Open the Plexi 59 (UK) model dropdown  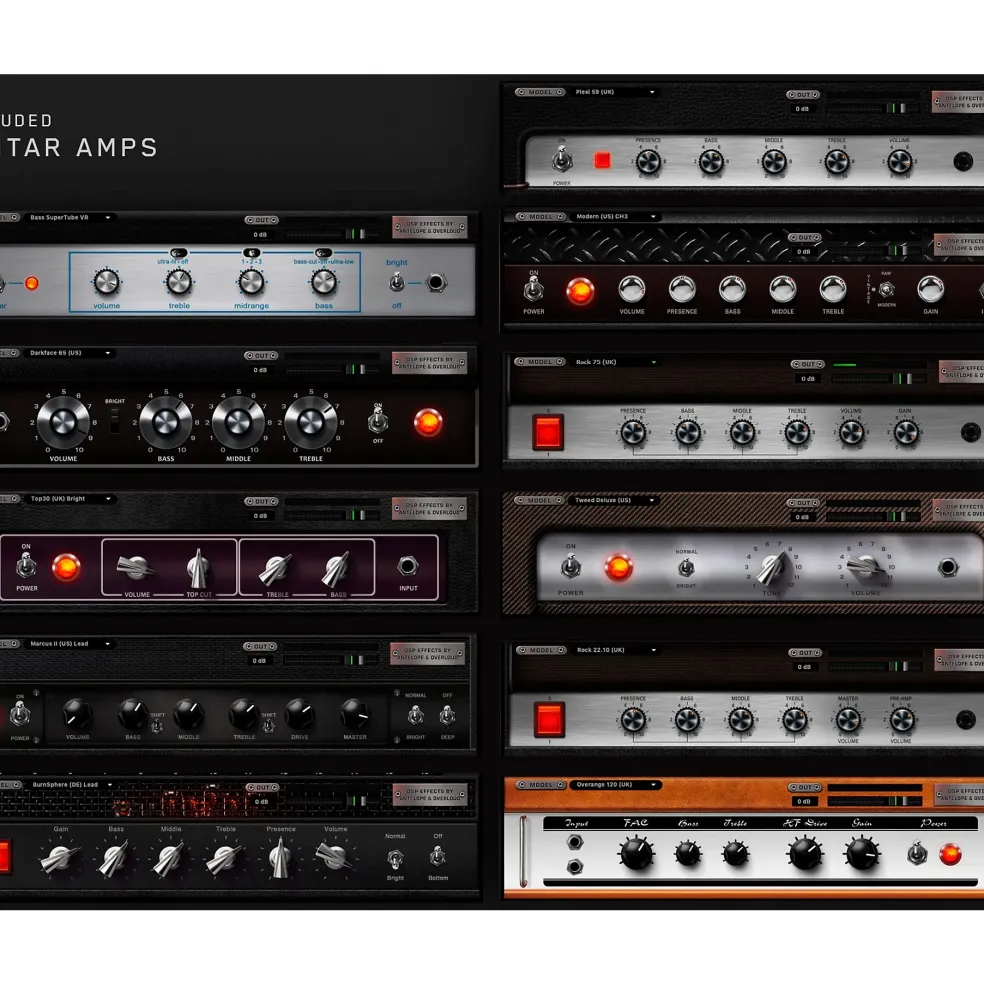(615, 92)
